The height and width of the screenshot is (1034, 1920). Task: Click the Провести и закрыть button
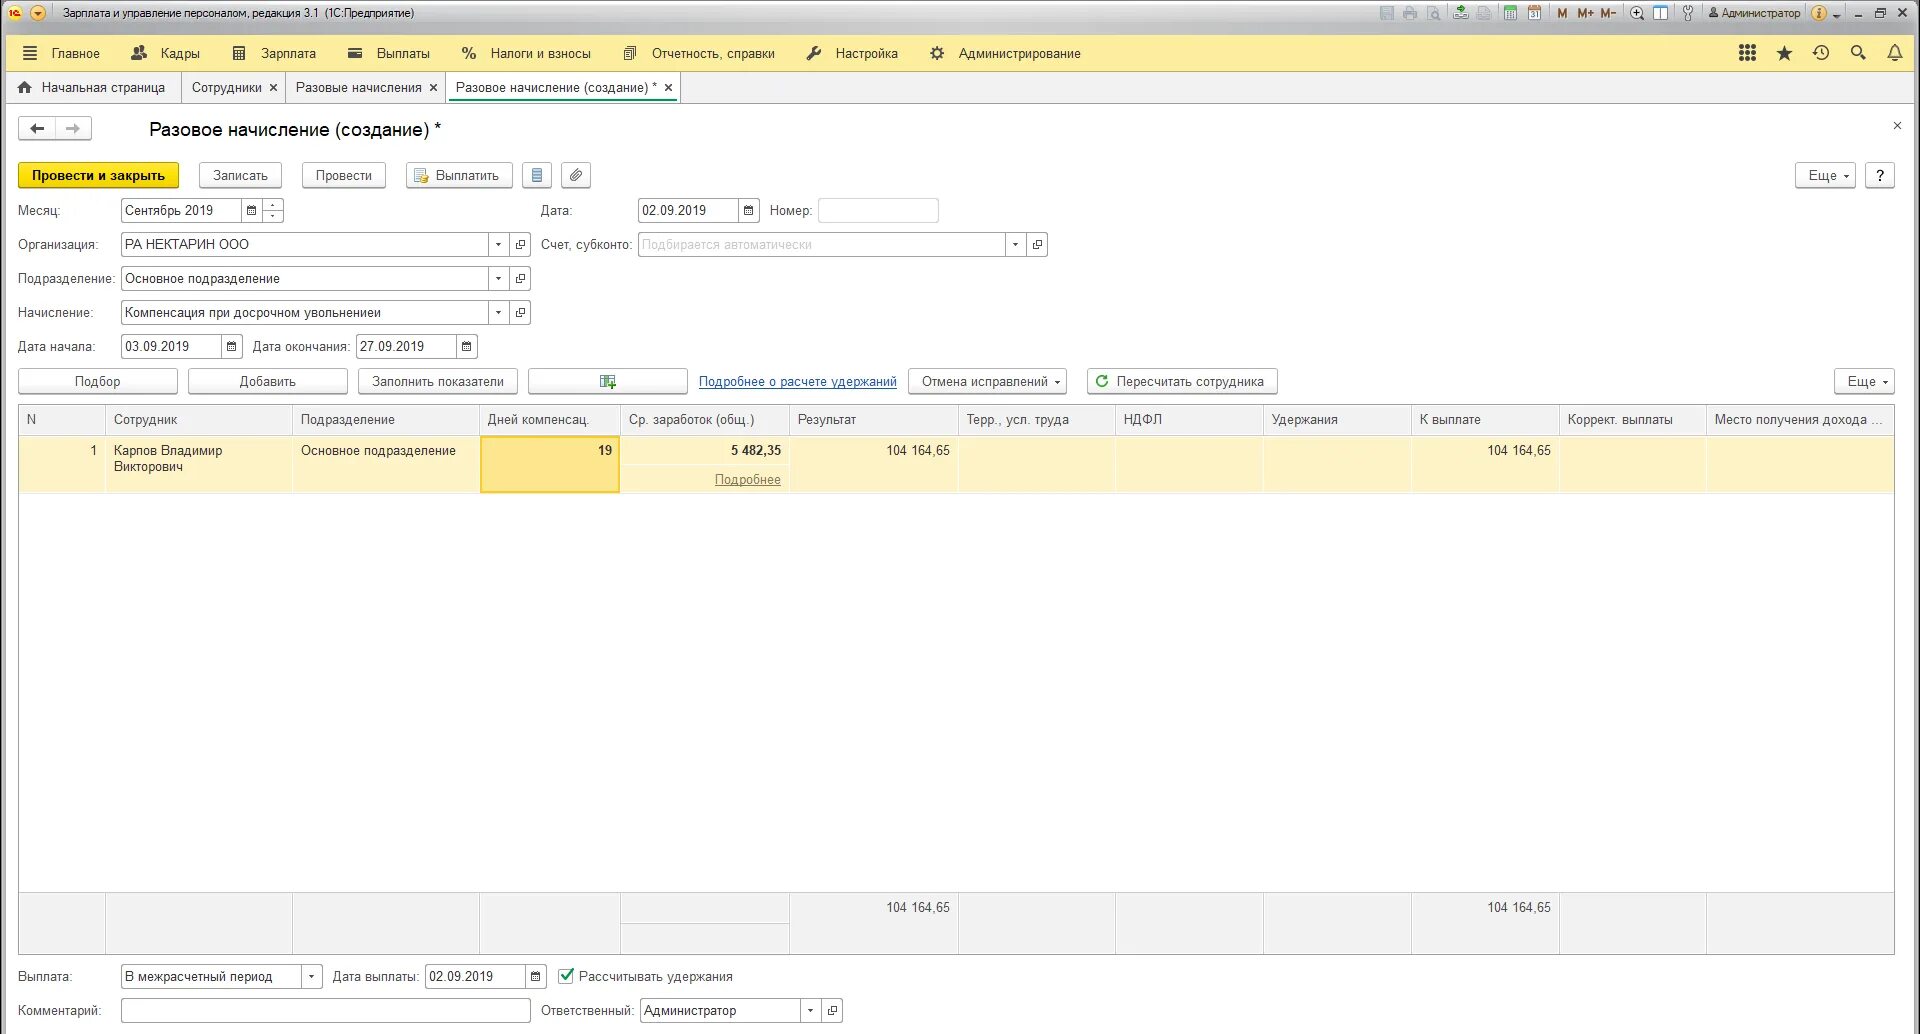click(x=98, y=175)
